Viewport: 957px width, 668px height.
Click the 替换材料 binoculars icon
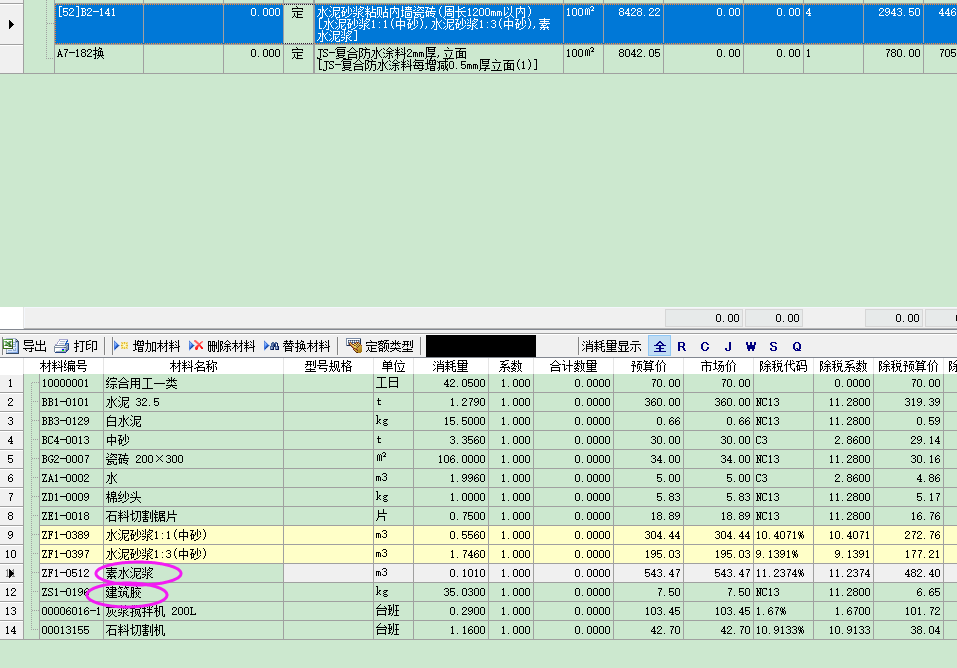(x=271, y=346)
